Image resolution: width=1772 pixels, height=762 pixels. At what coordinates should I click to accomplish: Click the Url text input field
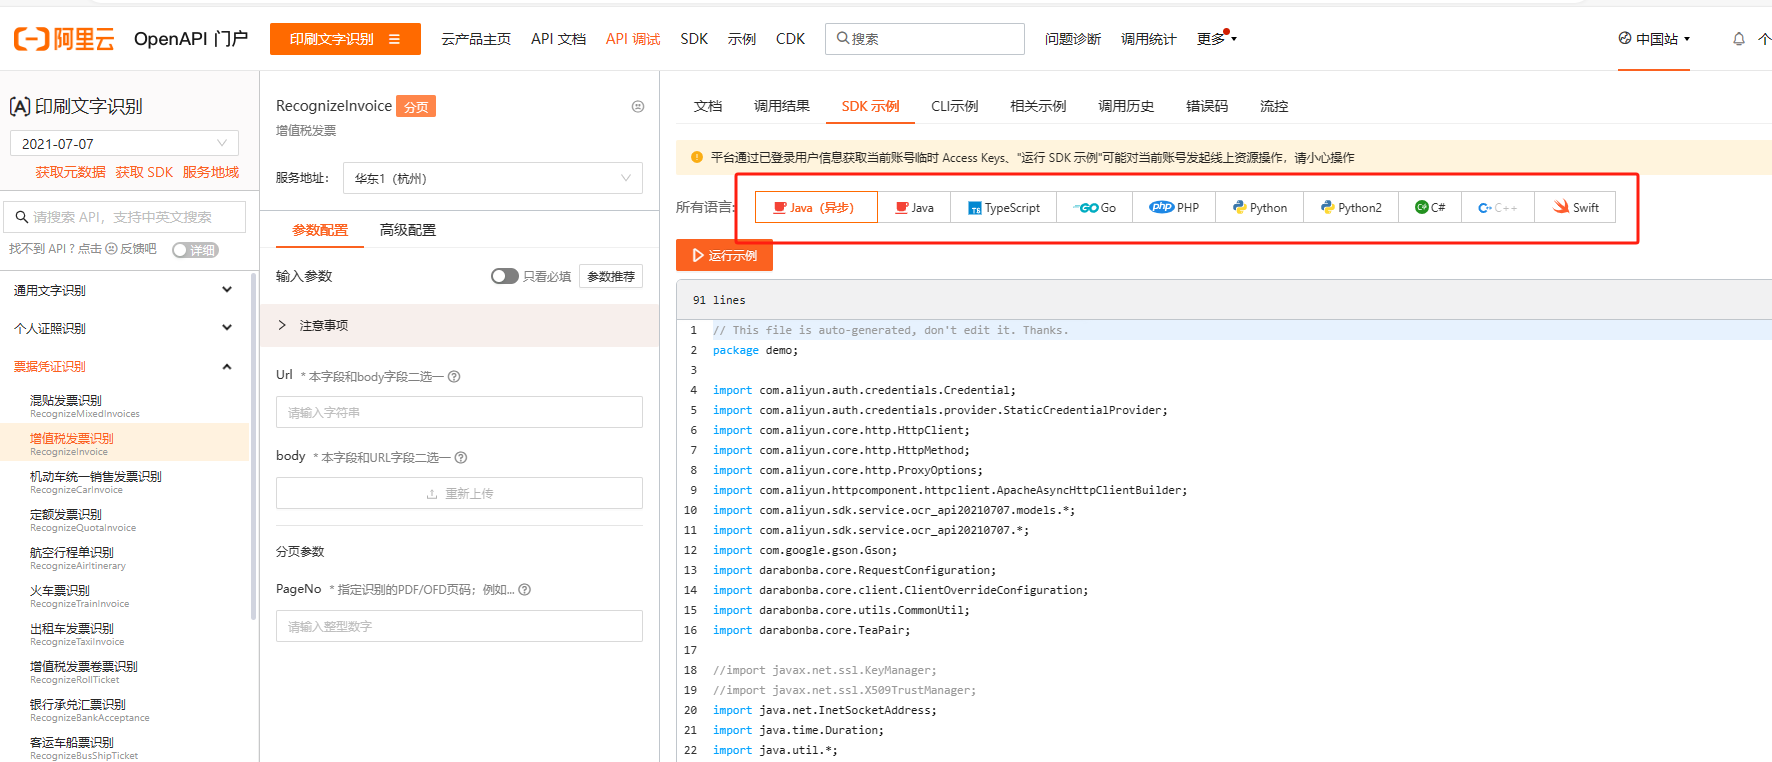459,412
